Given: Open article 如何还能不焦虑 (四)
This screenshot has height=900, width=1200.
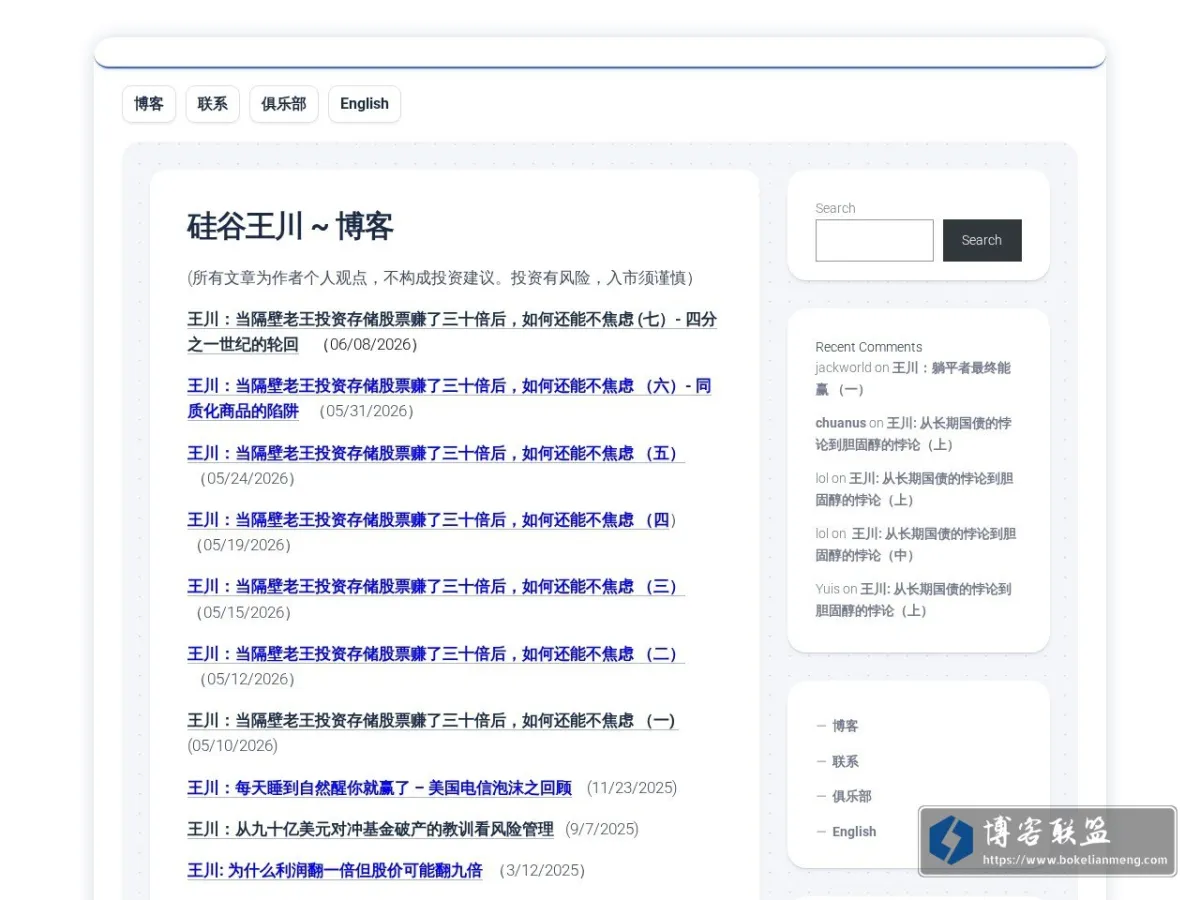Looking at the screenshot, I should tap(428, 520).
